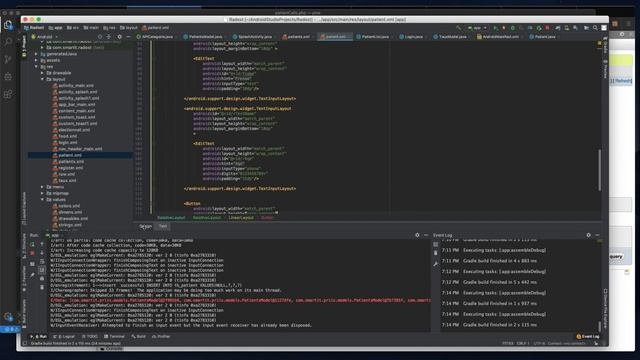Expand the drawable folder
The image size is (640, 360).
pos(42,73)
